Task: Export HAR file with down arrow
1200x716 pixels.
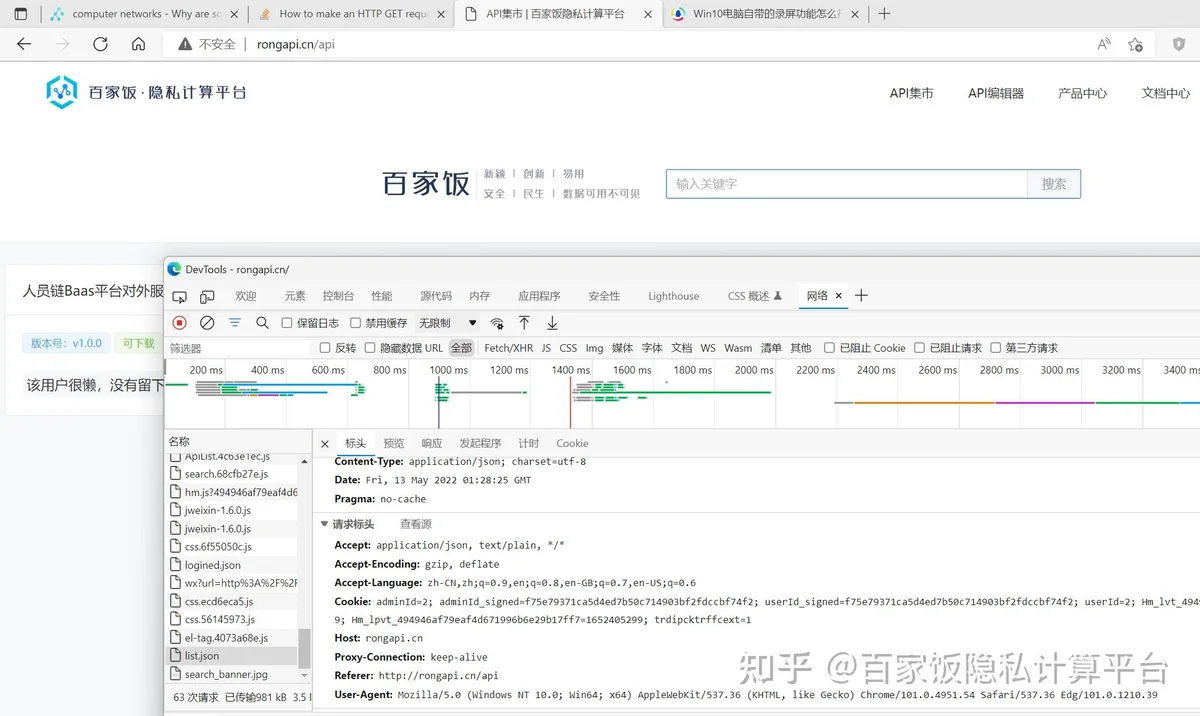Action: click(552, 323)
